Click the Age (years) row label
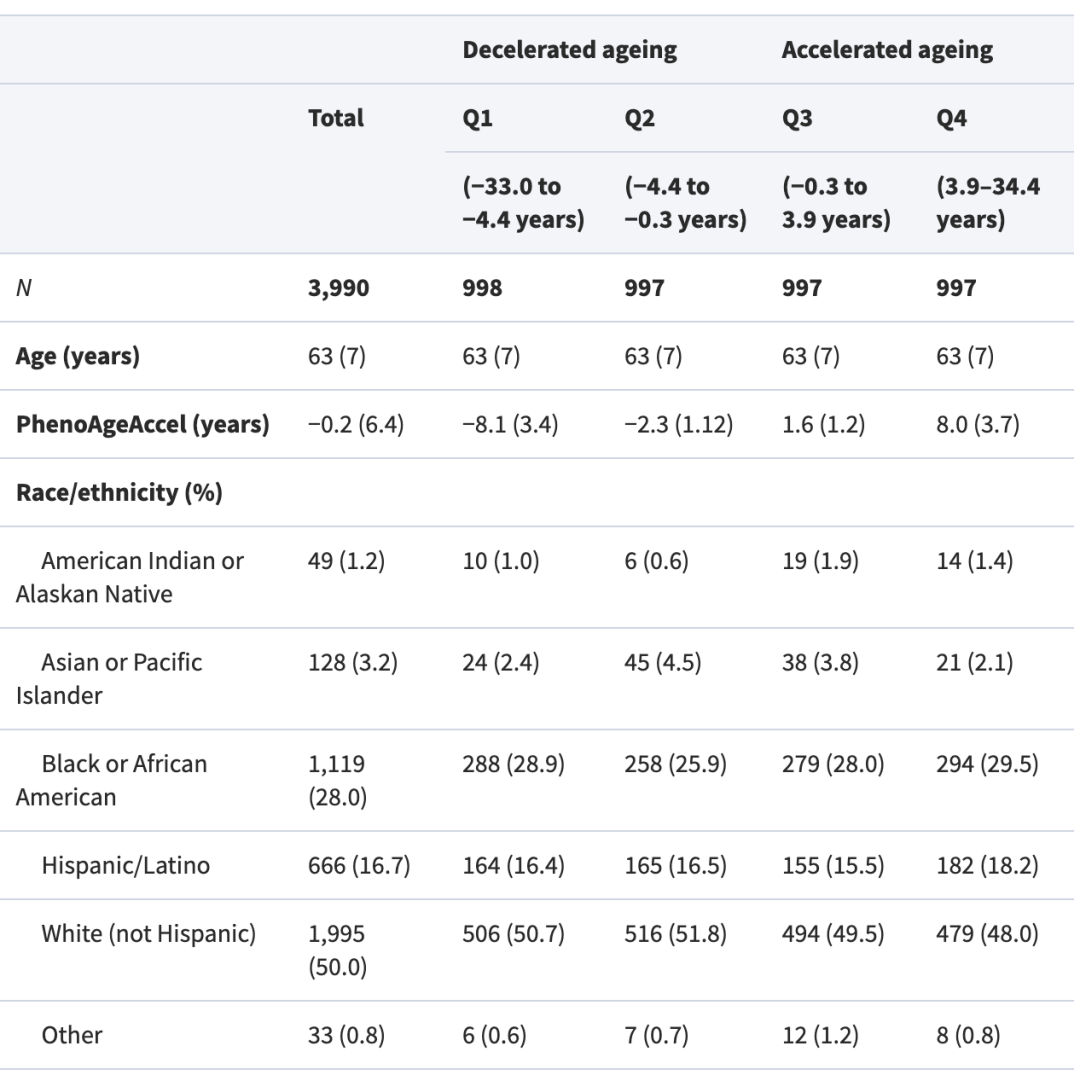Image resolution: width=1080 pixels, height=1075 pixels. pos(78,356)
